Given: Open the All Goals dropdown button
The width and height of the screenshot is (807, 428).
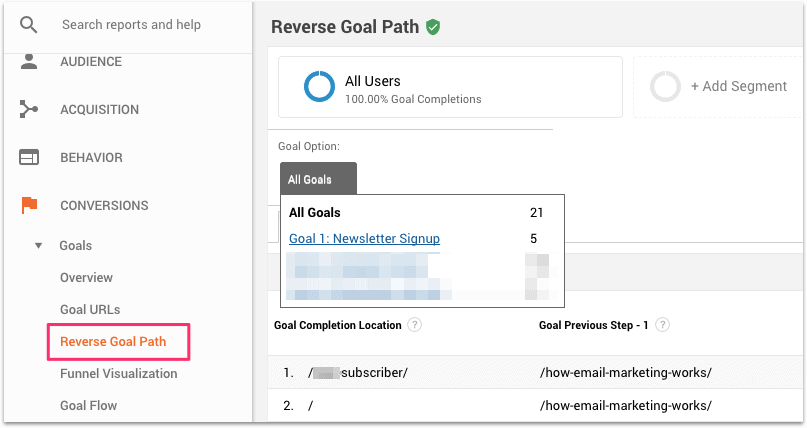Looking at the screenshot, I should pos(317,180).
